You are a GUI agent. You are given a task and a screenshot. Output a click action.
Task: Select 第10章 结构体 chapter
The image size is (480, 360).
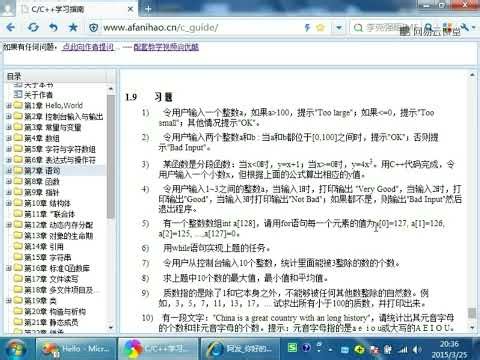47,203
